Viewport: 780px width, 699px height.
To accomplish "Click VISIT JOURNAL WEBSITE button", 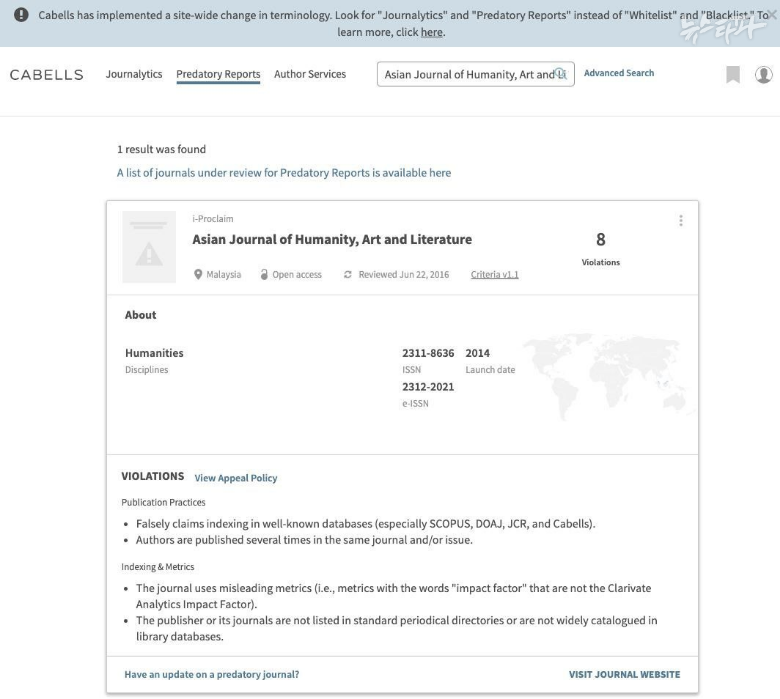I will pyautogui.click(x=624, y=675).
